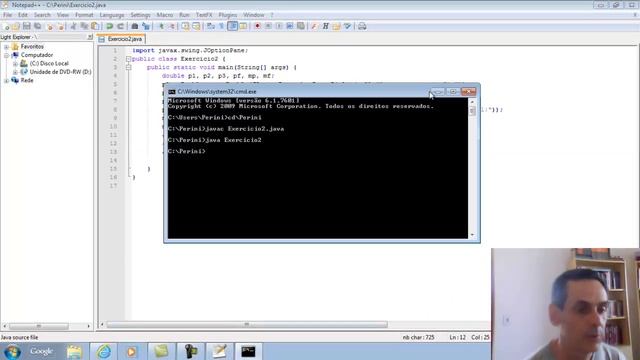
Task: Toggle the highlighted Indent Guide toolbar button
Action: coord(232,27)
